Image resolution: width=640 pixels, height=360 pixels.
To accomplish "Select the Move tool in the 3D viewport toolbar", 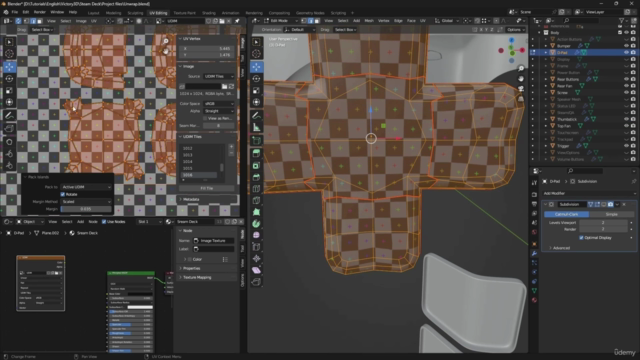I will point(256,67).
